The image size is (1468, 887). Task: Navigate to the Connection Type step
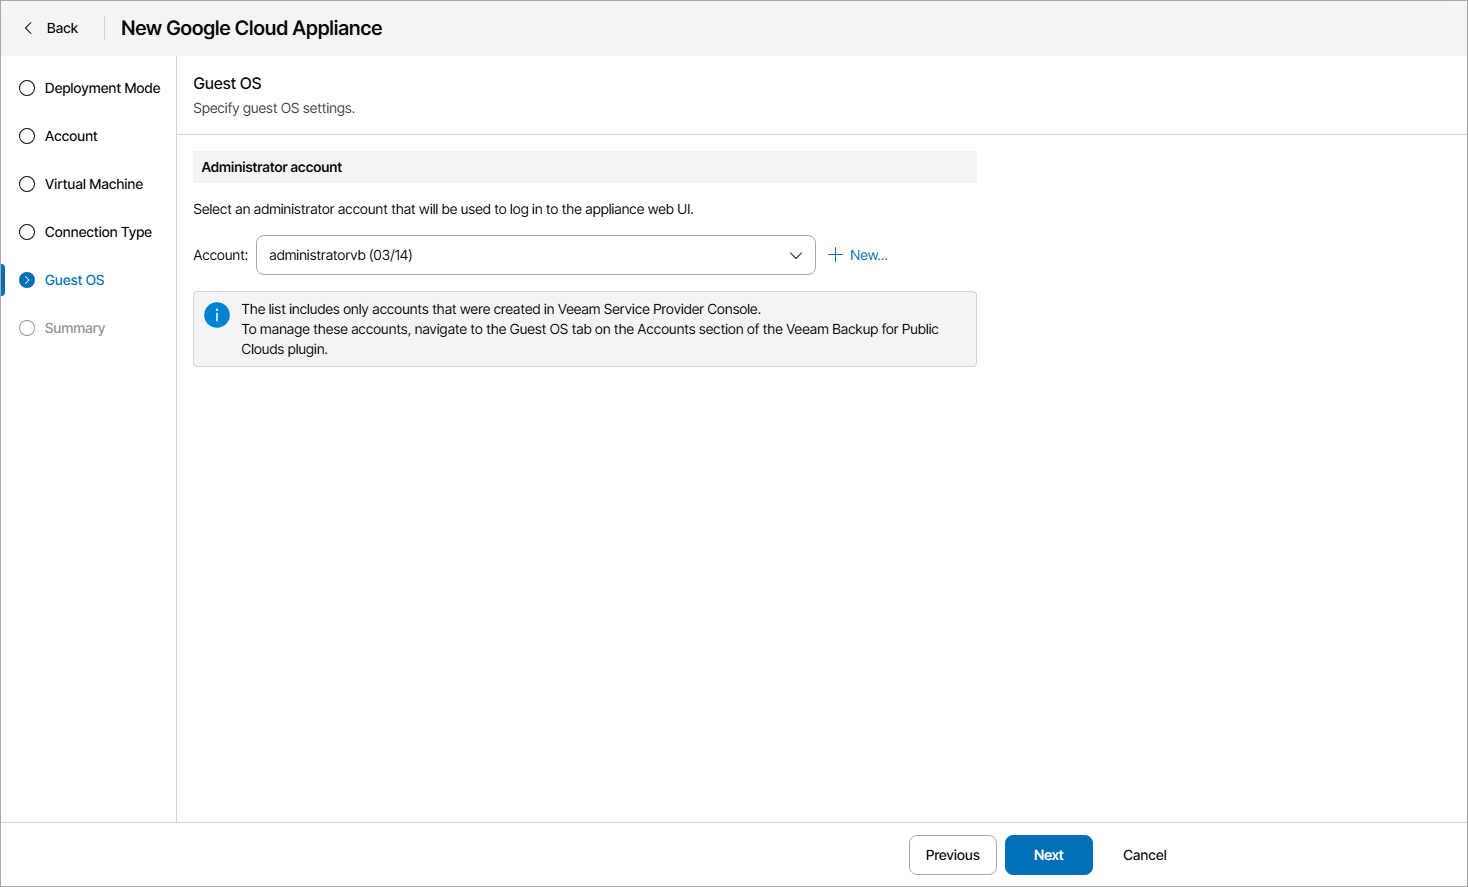[x=98, y=232]
